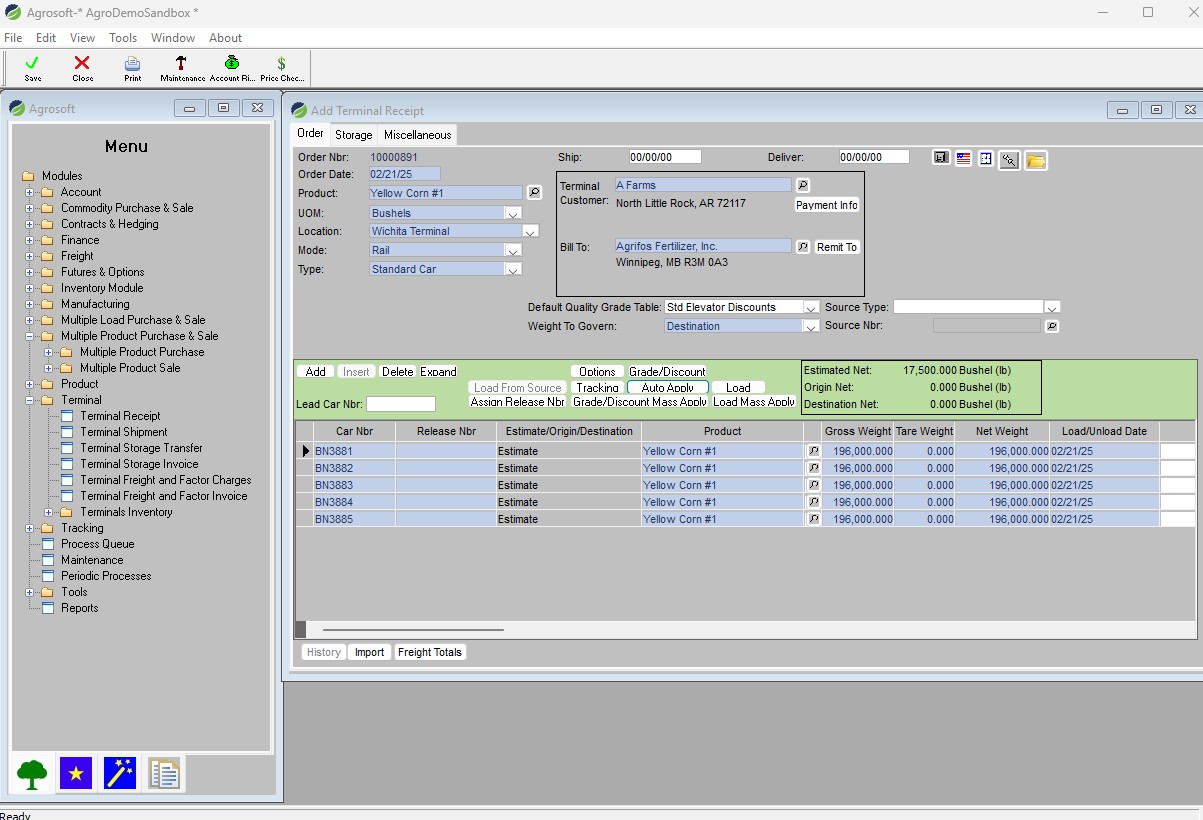Expand the Multiple Product Purchase node
1203x820 pixels.
click(48, 352)
